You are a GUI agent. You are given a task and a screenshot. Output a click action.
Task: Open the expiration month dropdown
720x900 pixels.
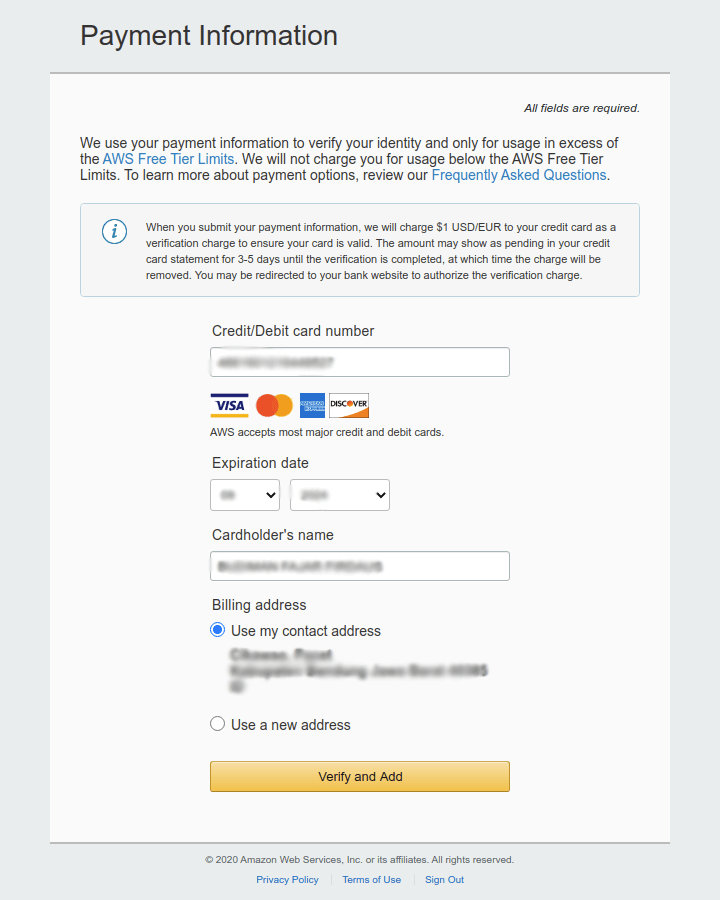(245, 495)
